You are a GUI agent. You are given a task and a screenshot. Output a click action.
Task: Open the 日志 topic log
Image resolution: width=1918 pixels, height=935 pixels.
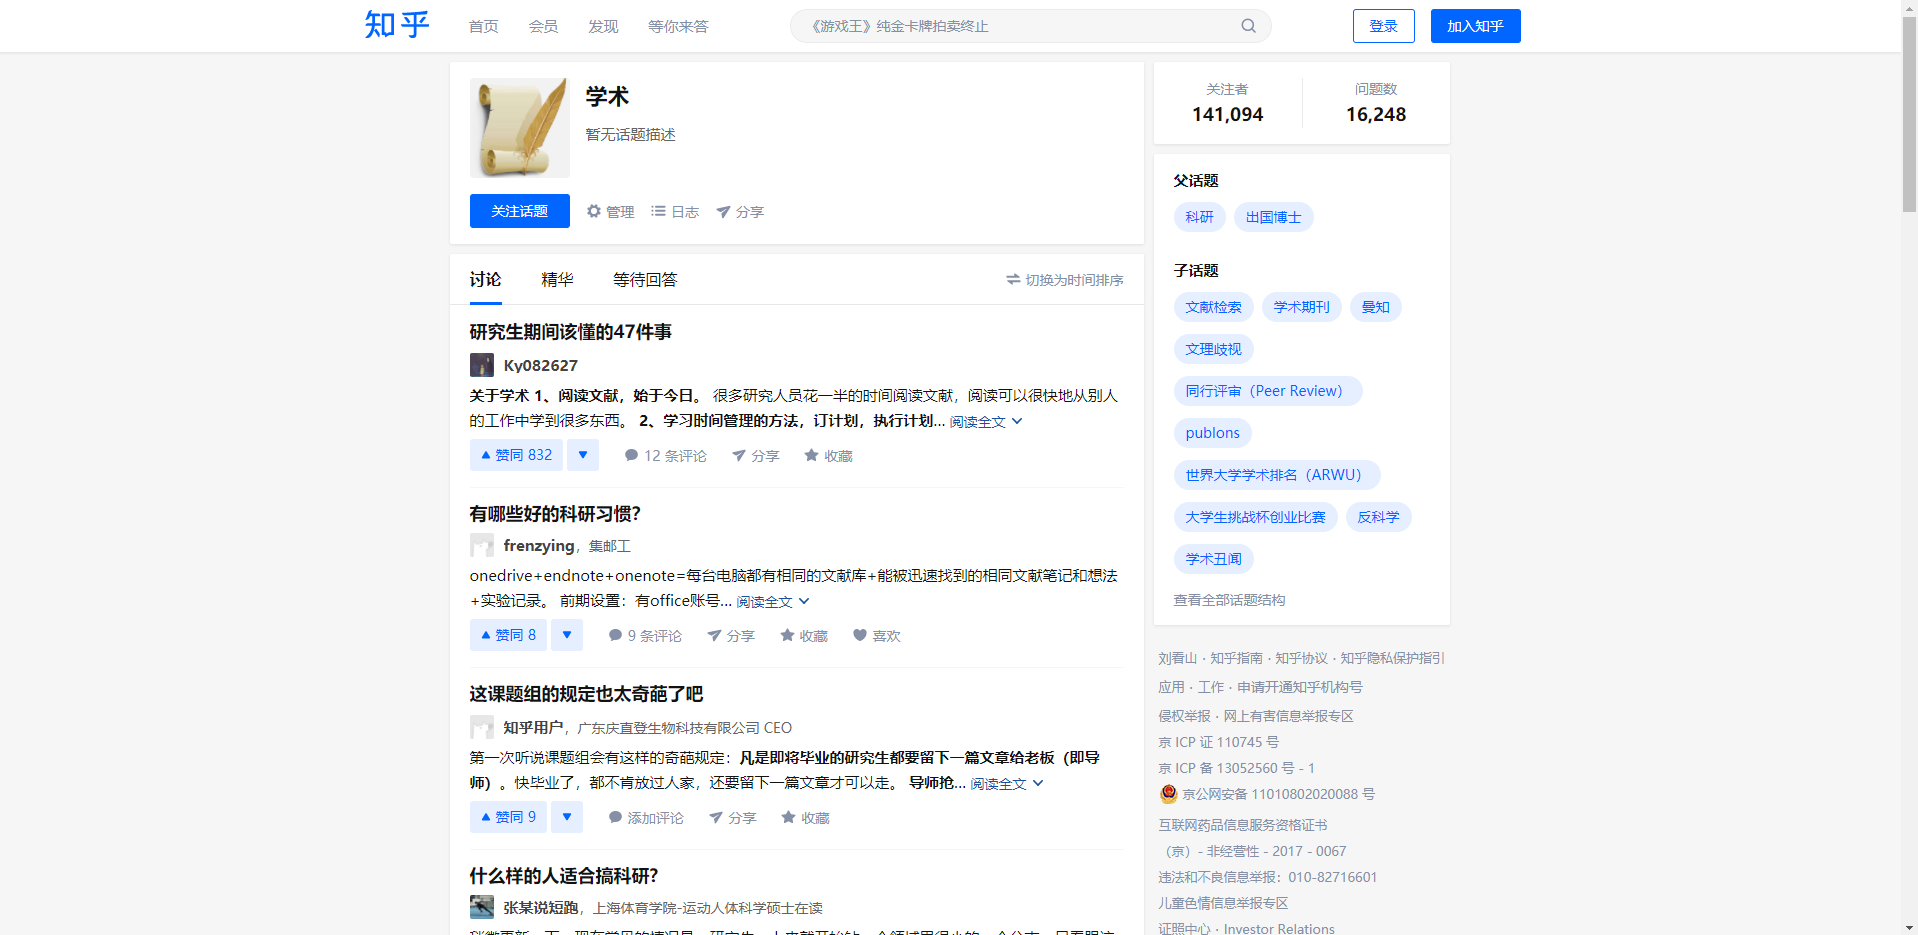[x=674, y=211]
